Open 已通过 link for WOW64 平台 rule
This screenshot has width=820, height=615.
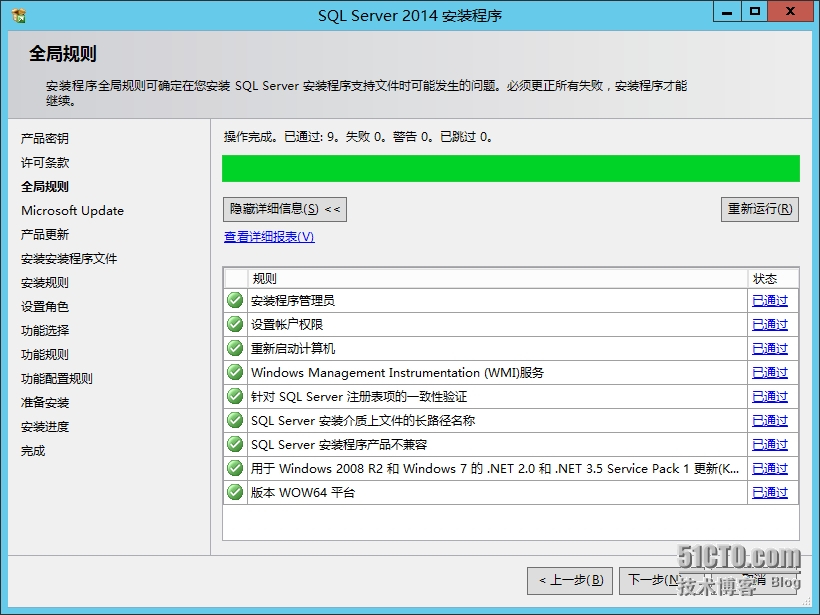click(770, 493)
